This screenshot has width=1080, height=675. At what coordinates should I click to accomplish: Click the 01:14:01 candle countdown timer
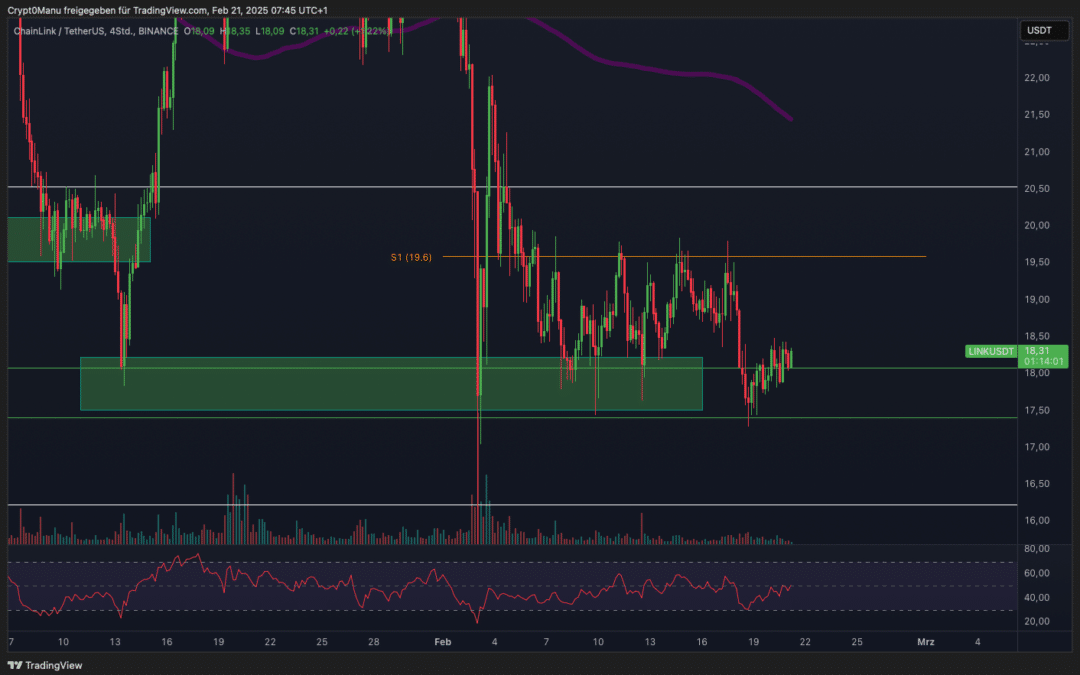(1044, 361)
